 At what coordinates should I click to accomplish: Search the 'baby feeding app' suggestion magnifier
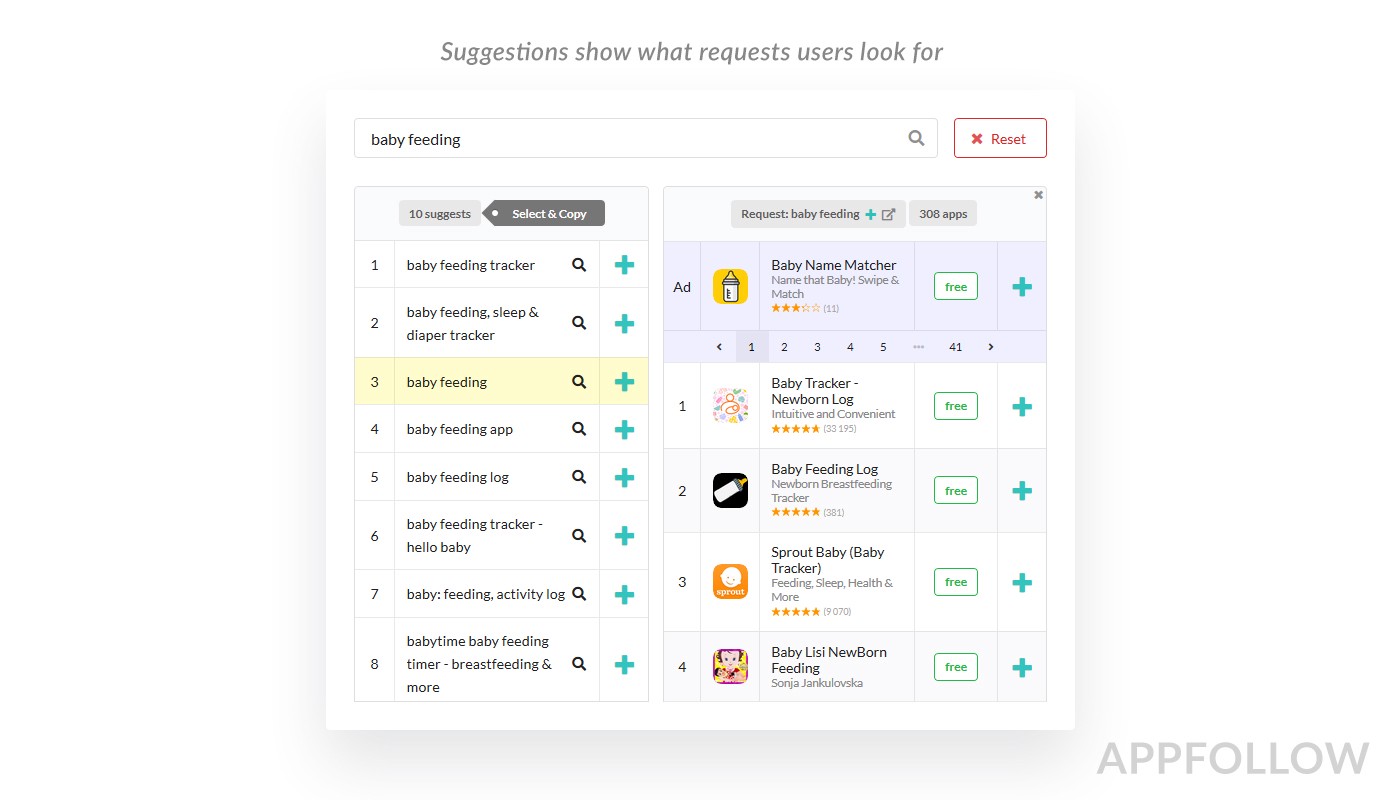coord(579,429)
